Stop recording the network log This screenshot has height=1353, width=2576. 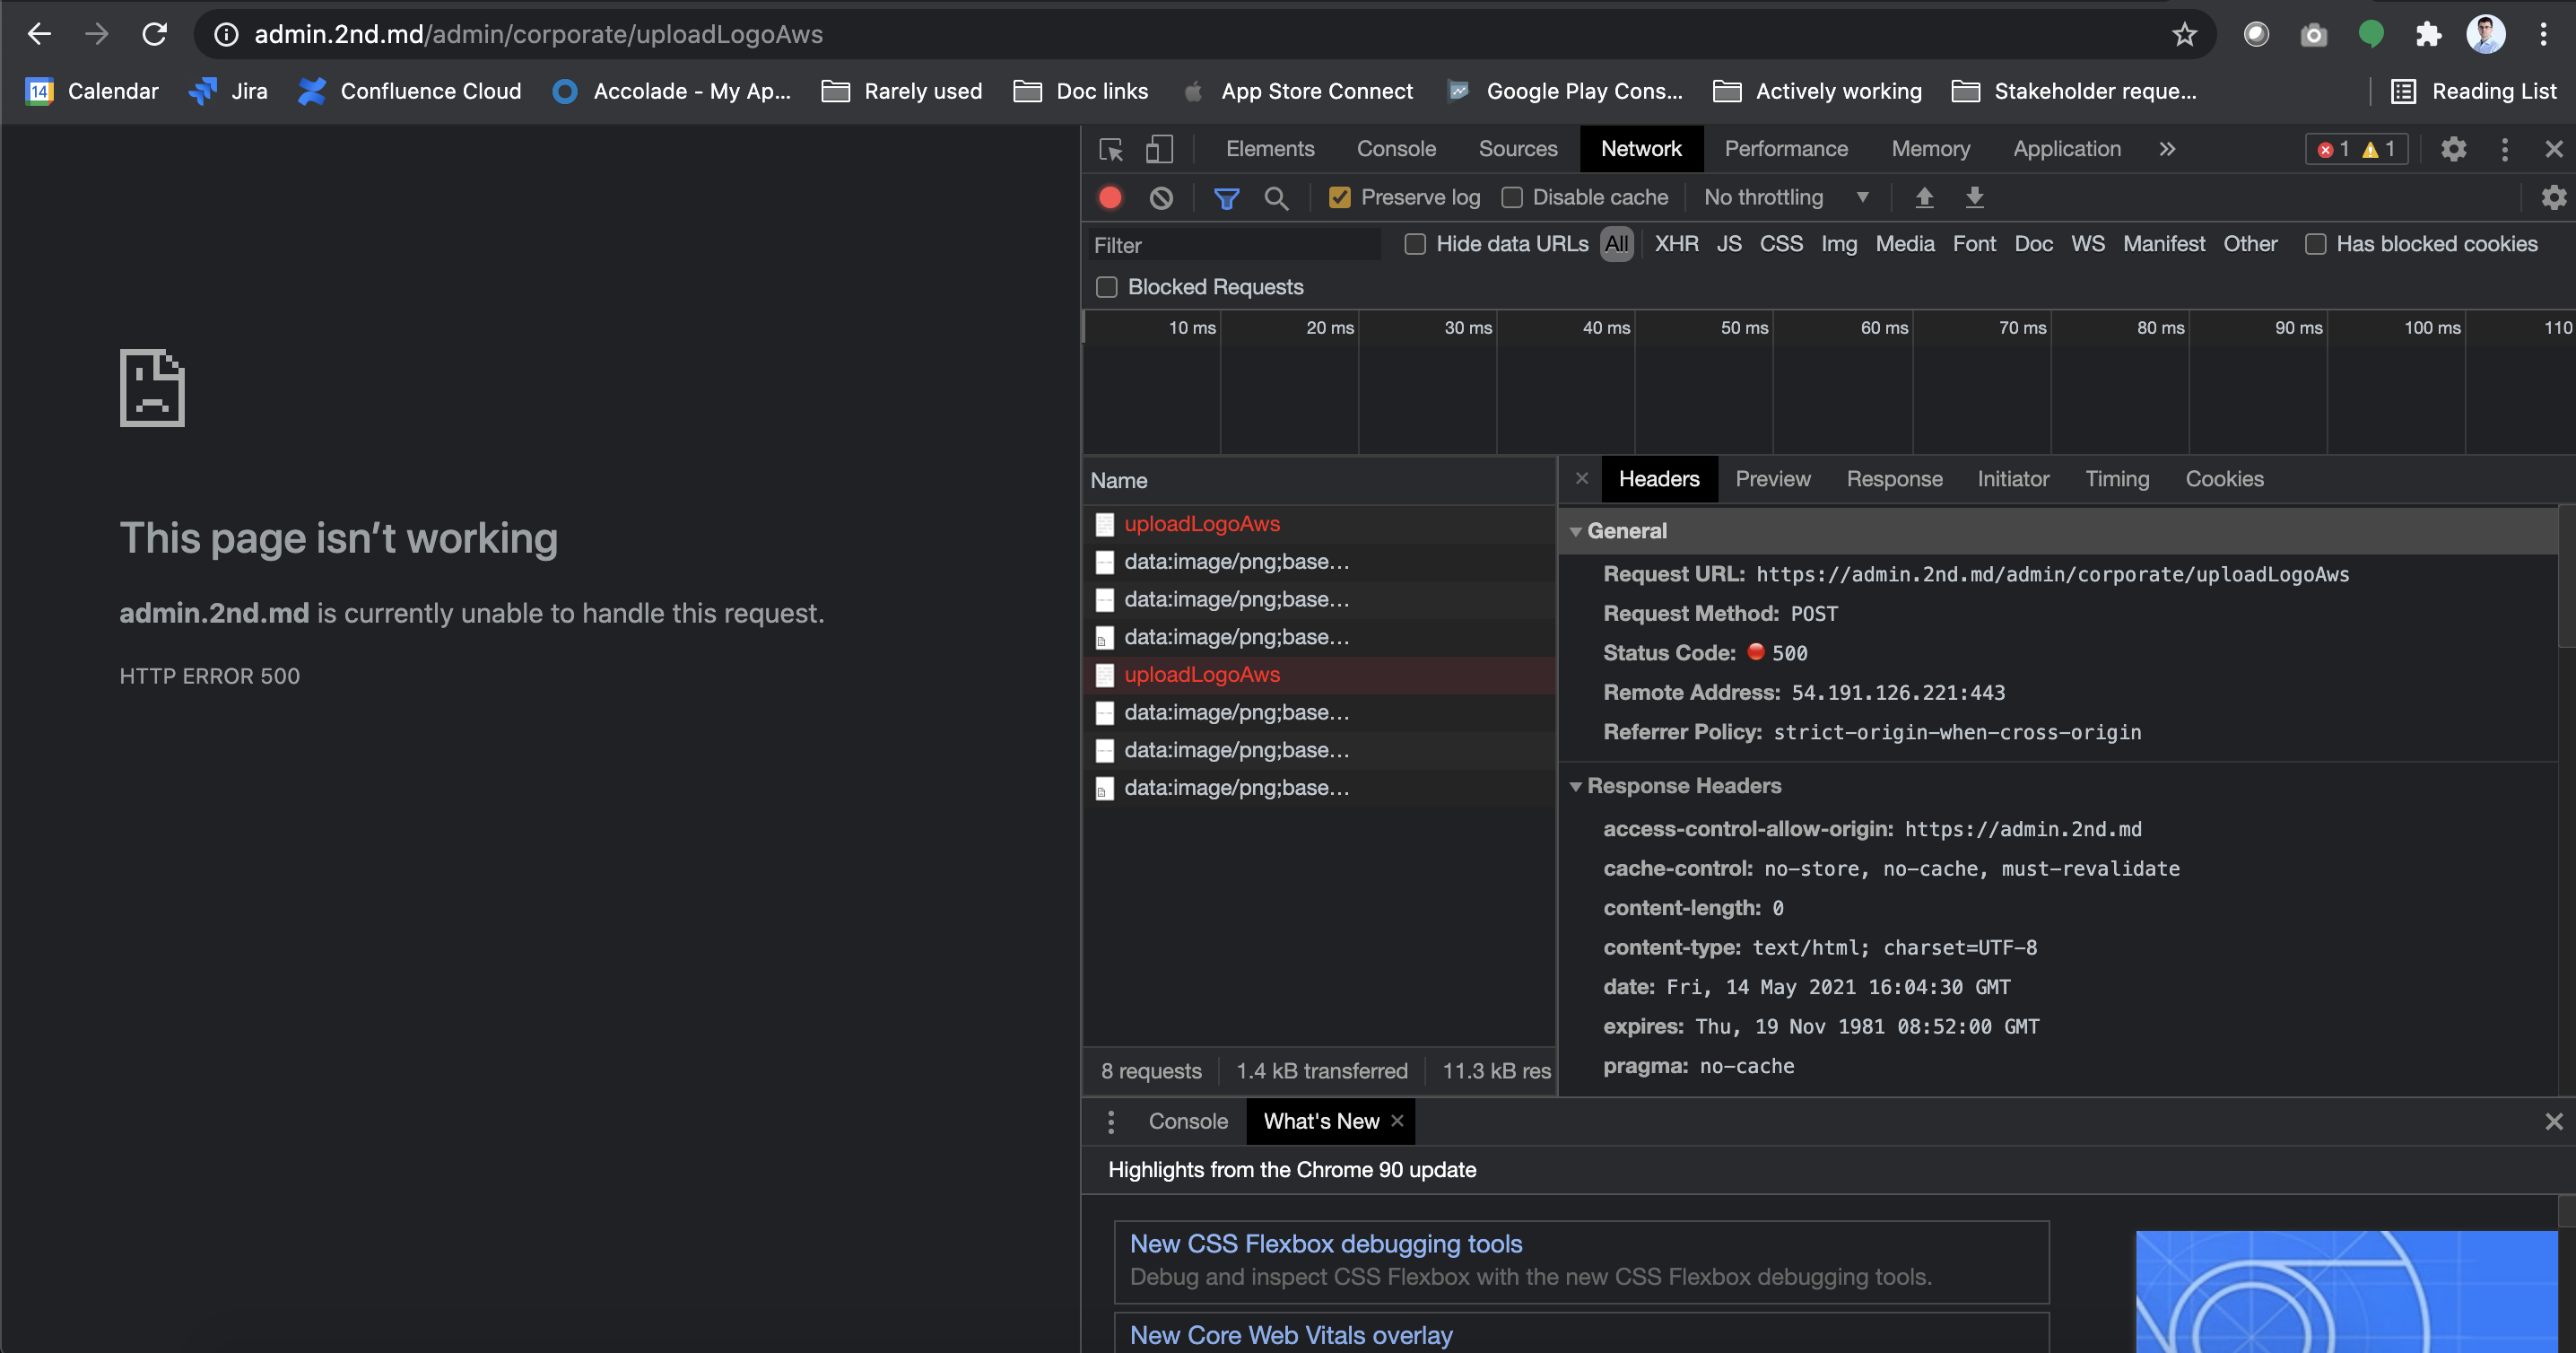point(1110,197)
